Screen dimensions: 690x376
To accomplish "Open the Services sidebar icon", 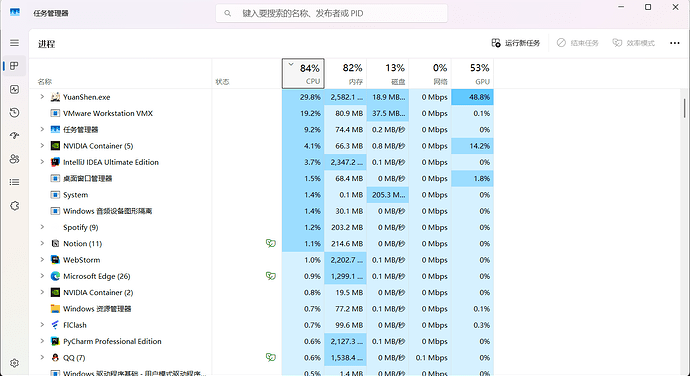I will 15,206.
